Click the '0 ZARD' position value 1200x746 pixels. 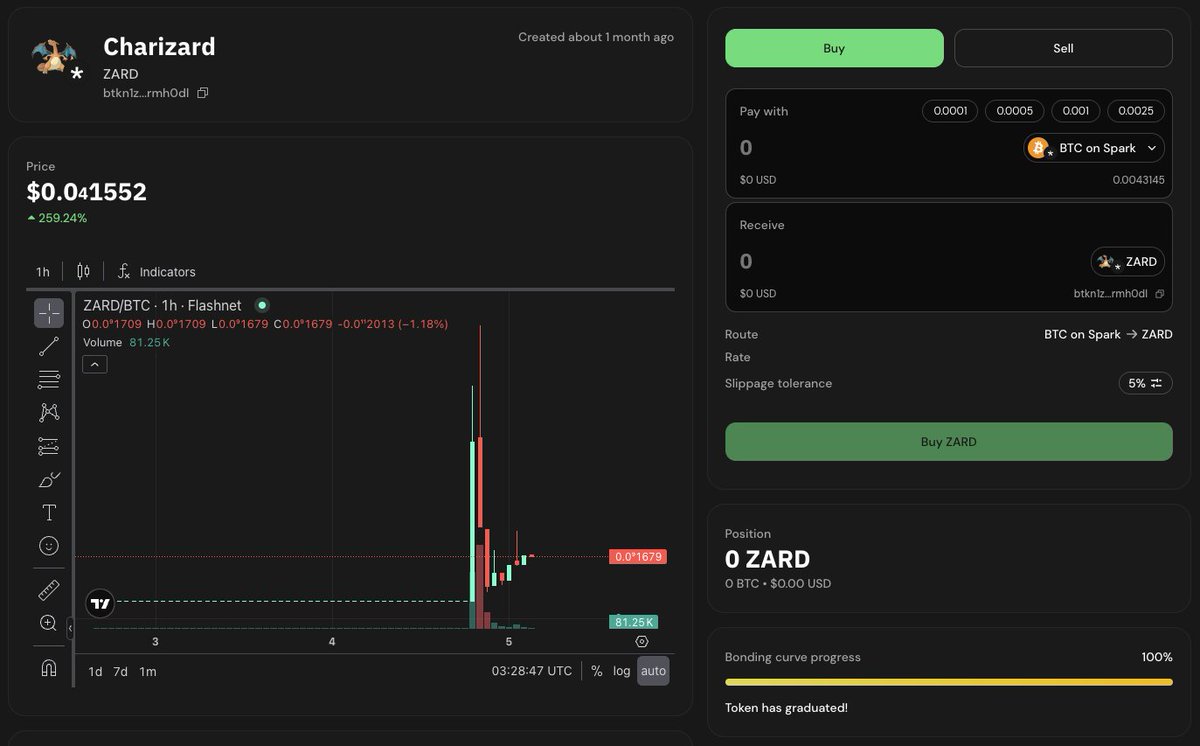point(767,559)
